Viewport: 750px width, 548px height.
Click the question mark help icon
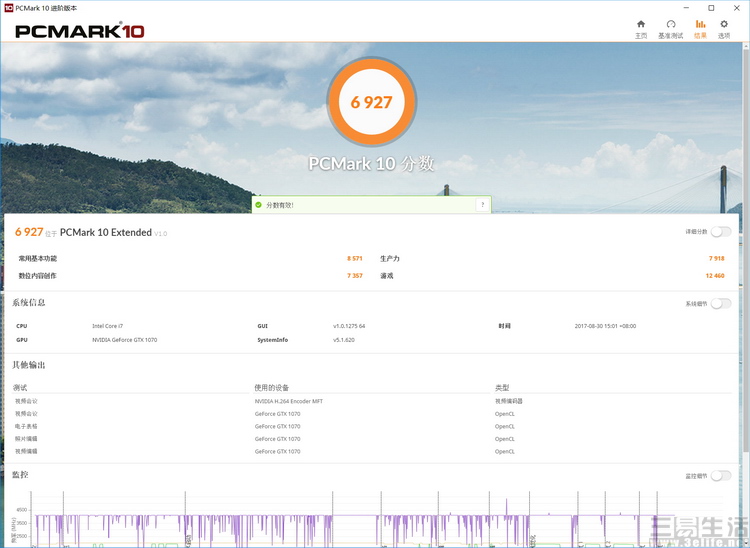483,205
